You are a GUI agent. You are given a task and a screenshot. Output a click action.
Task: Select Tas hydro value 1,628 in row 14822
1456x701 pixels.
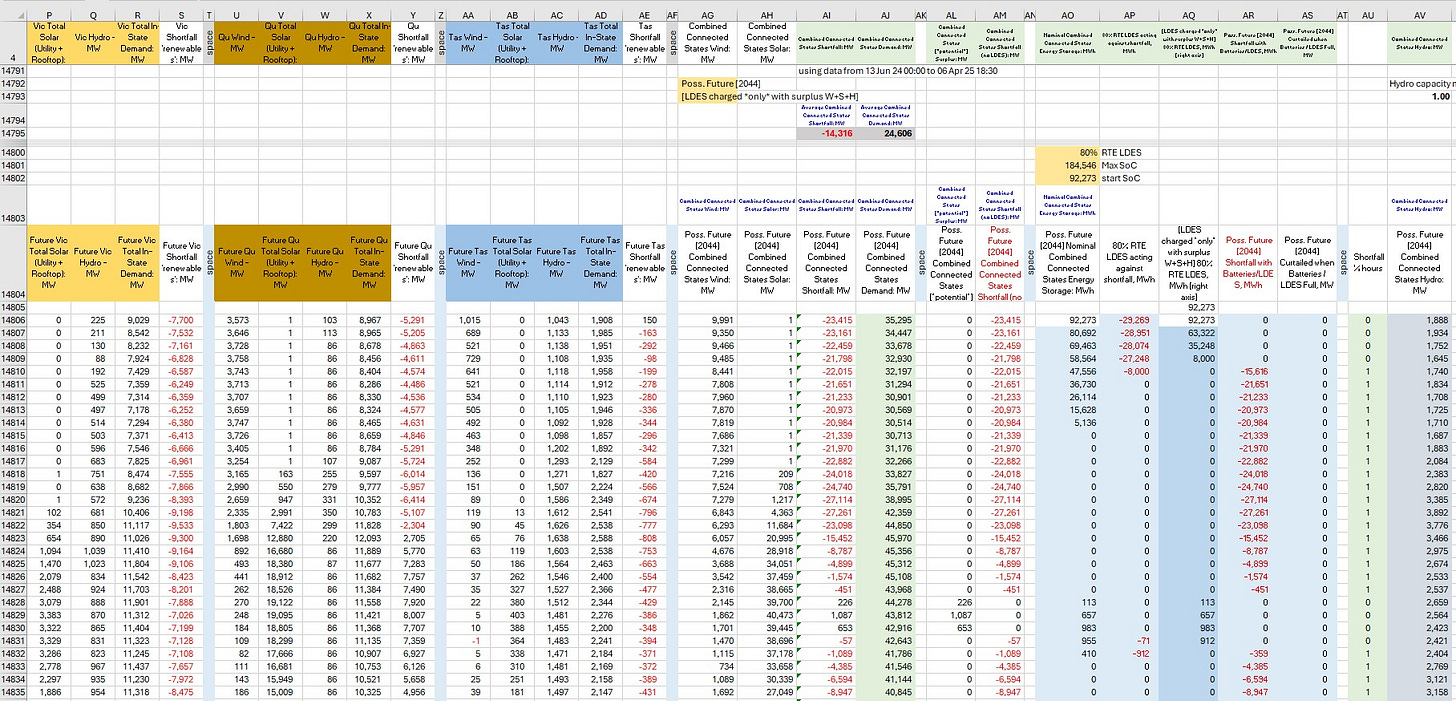coord(556,524)
